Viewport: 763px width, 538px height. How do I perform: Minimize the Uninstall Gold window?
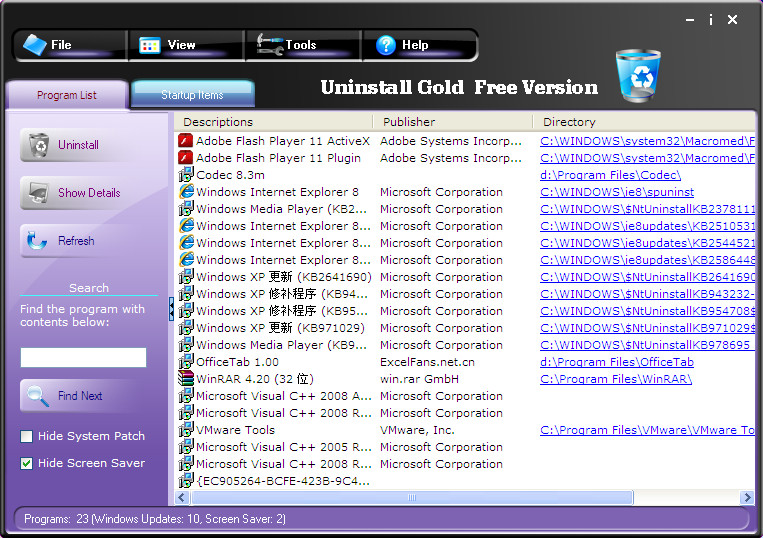coord(690,20)
